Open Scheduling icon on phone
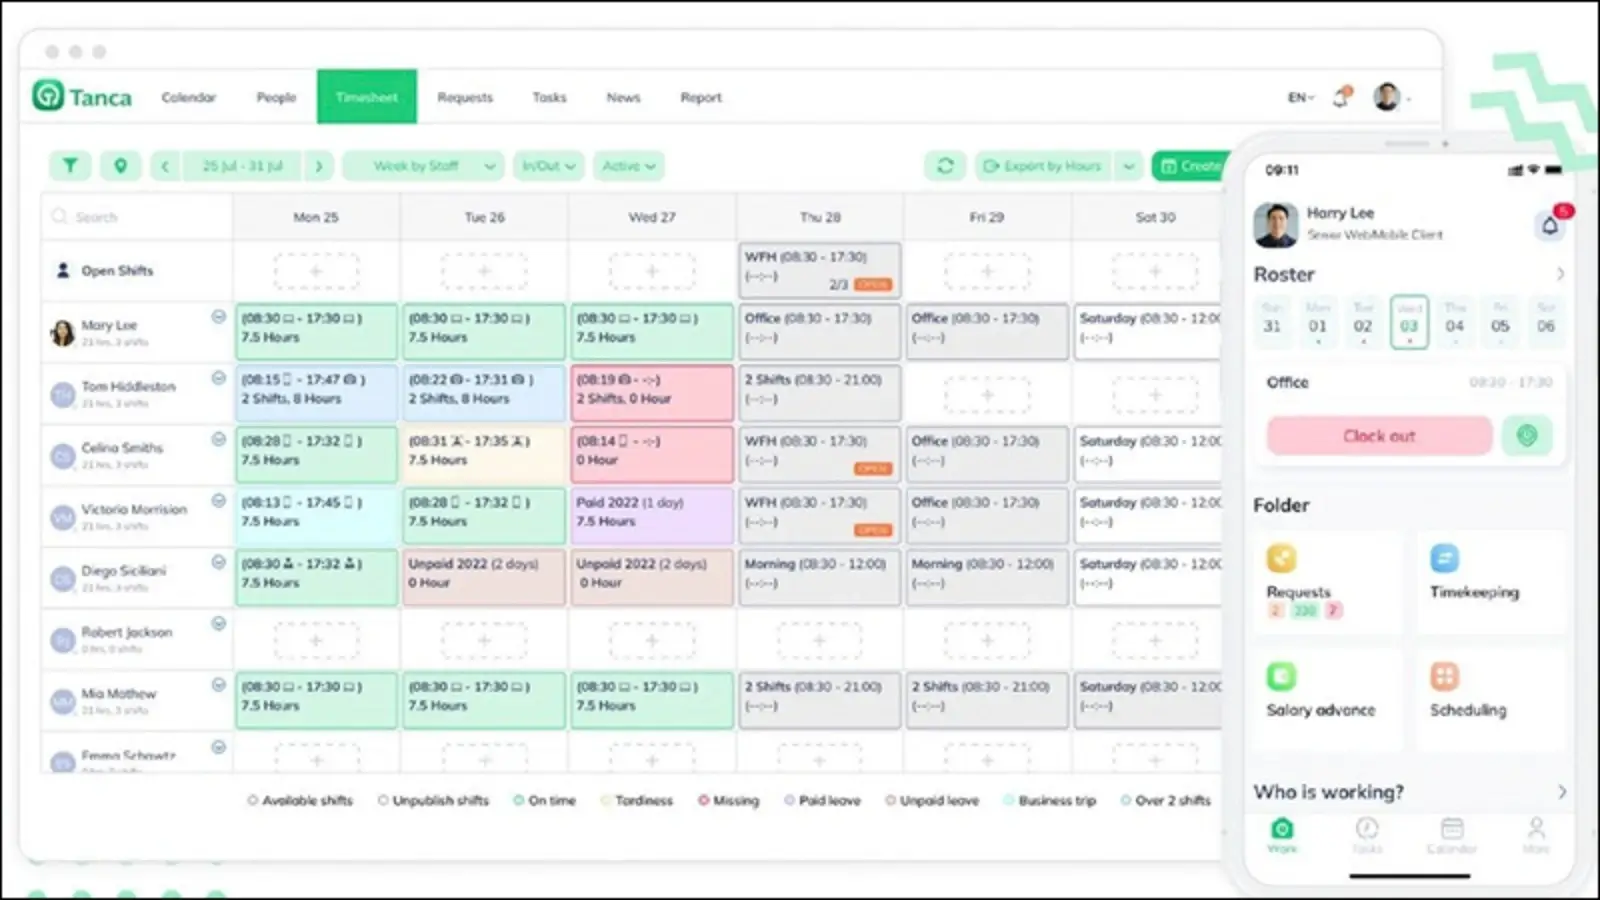Viewport: 1600px width, 900px height. pos(1444,676)
